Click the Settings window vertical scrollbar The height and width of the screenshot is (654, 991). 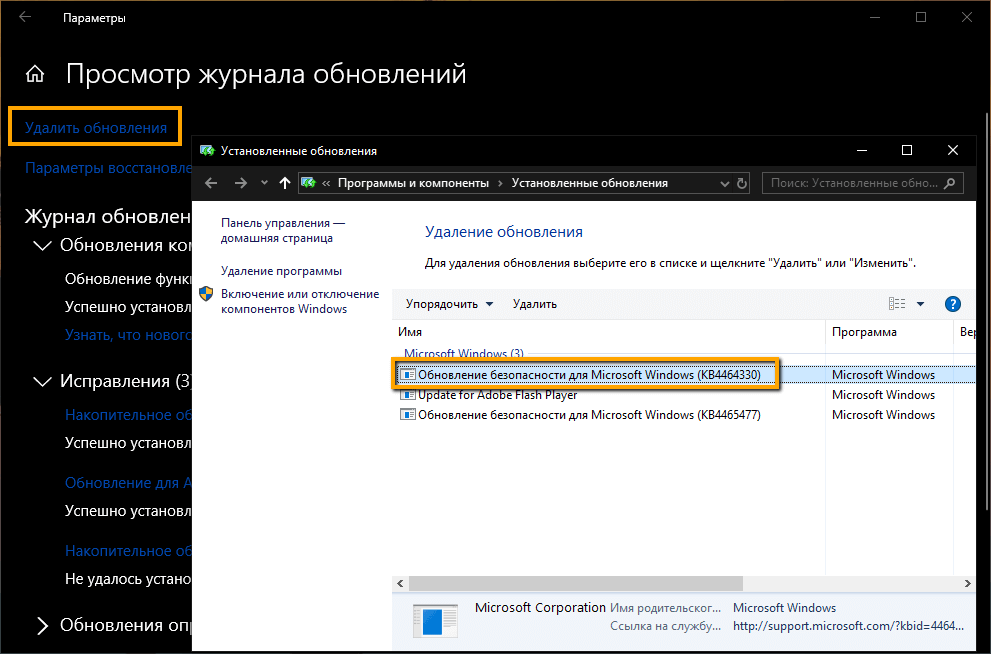[987, 313]
